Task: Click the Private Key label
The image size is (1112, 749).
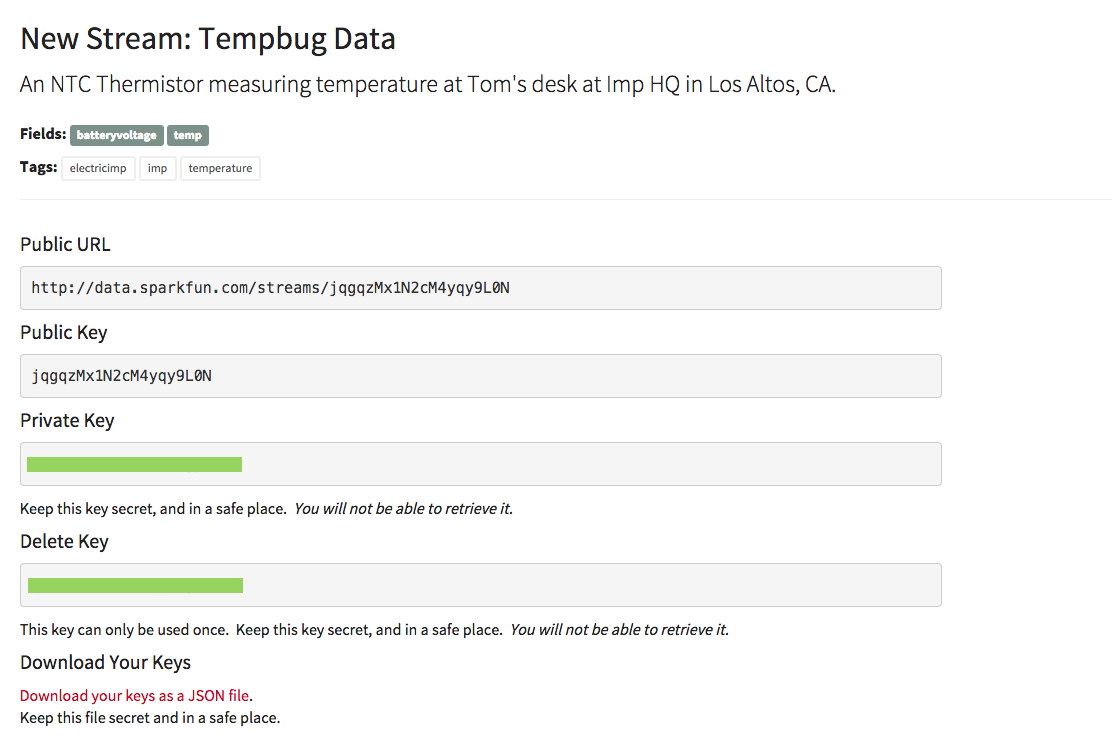Action: (67, 420)
